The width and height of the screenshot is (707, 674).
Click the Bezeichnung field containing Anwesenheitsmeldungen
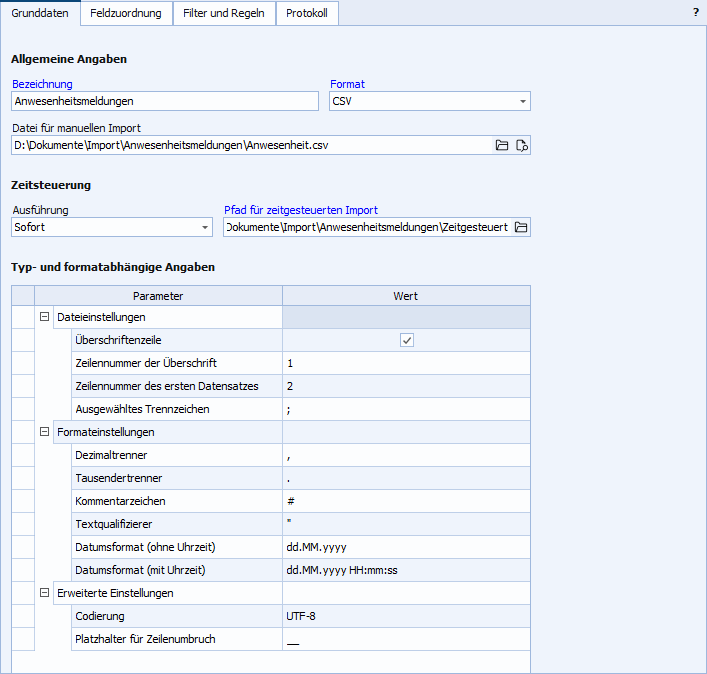tap(166, 101)
